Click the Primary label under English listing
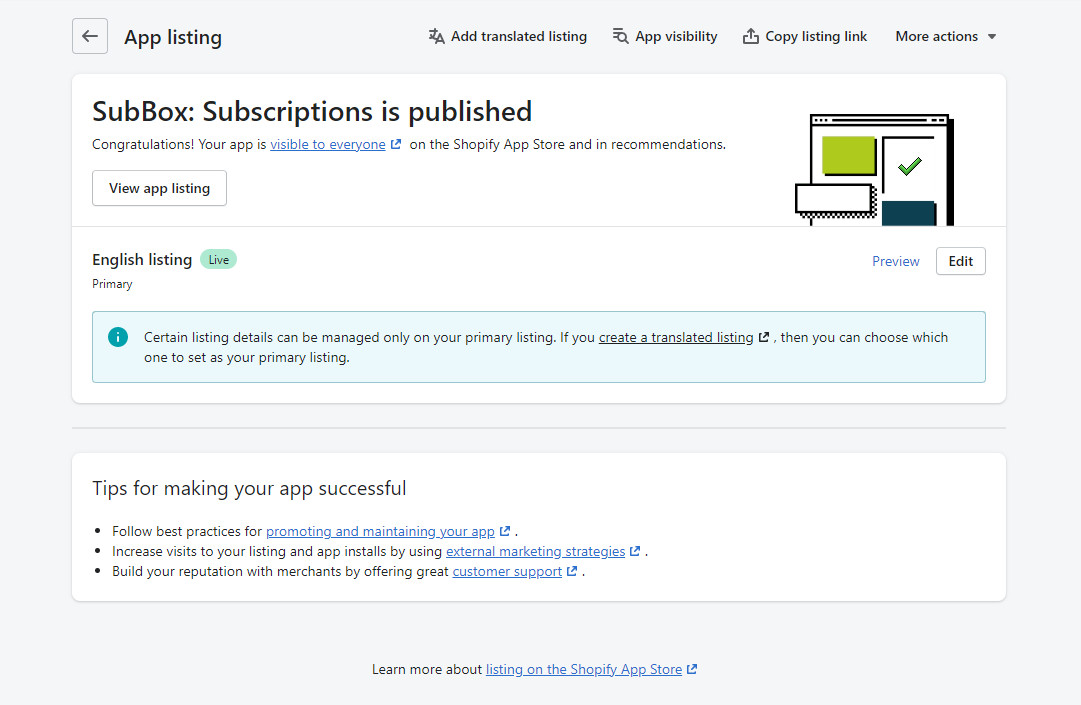 (112, 284)
